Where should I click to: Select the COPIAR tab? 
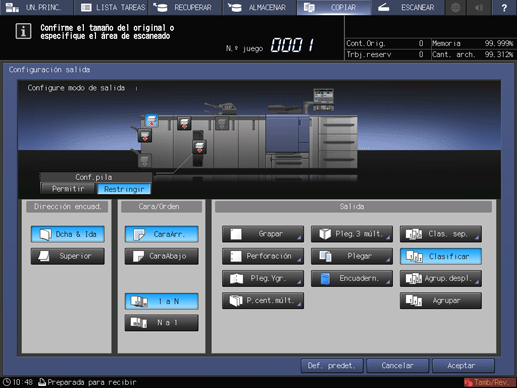coord(334,7)
